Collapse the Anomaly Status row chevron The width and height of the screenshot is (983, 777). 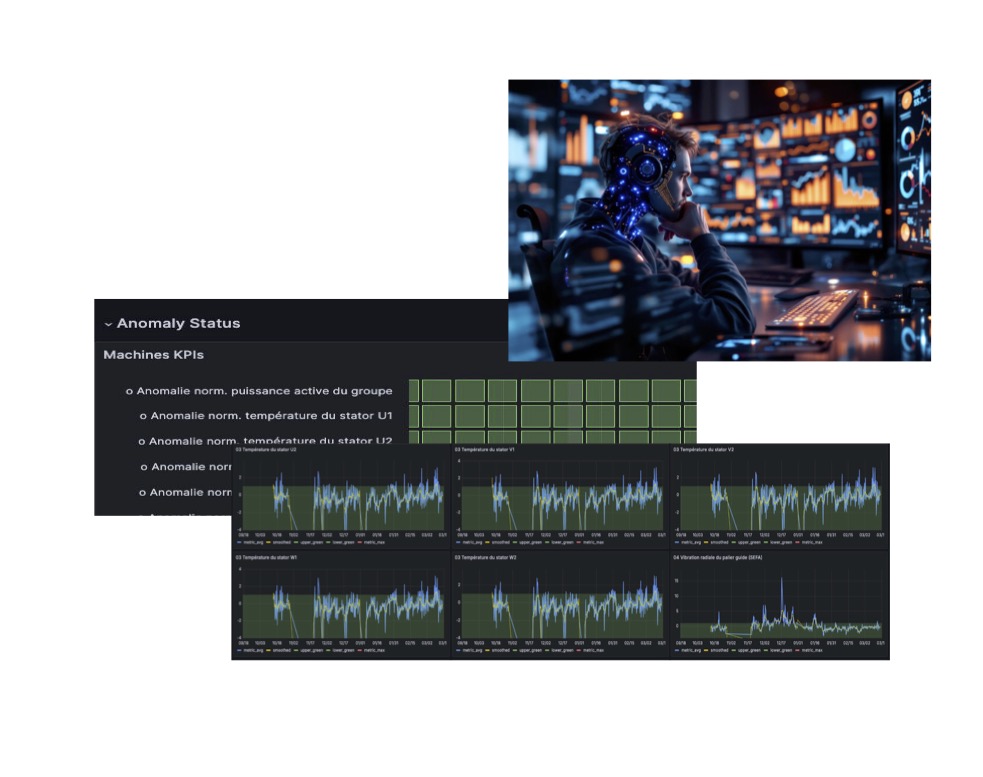tap(108, 324)
